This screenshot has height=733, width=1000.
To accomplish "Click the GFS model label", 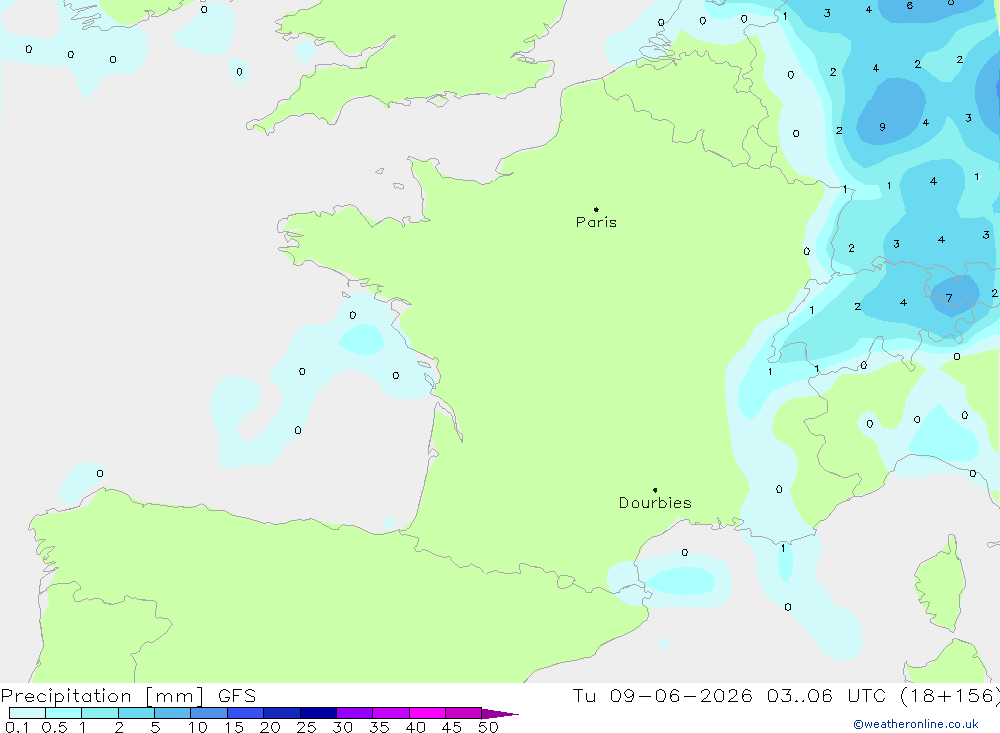I will (x=237, y=696).
